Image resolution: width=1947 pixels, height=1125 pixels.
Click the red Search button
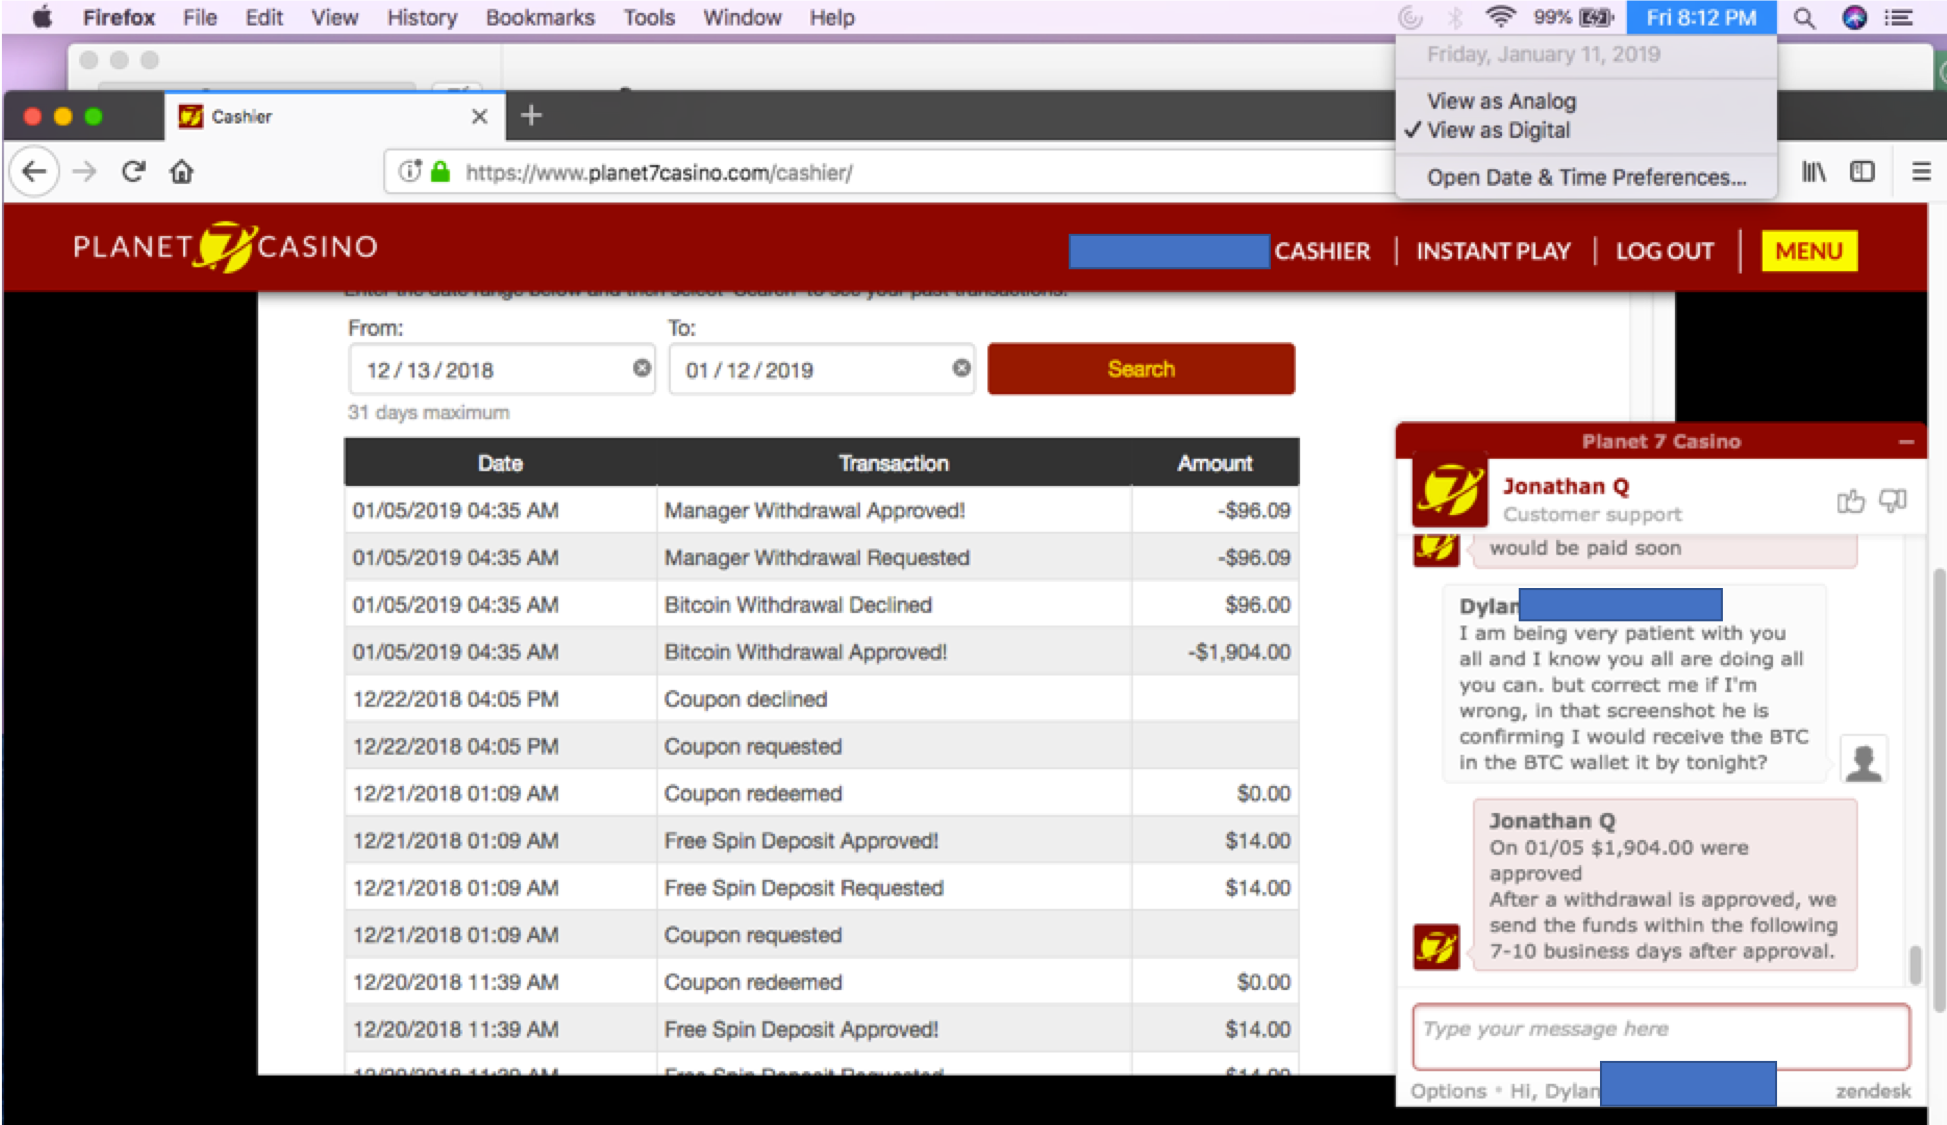pyautogui.click(x=1141, y=369)
